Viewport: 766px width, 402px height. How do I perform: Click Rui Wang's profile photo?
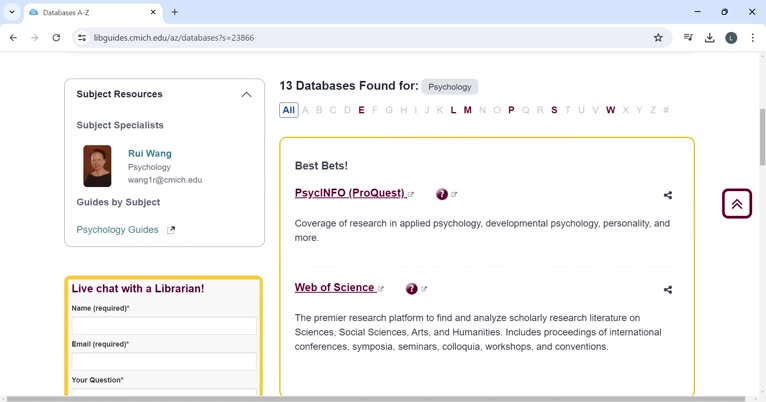[97, 166]
